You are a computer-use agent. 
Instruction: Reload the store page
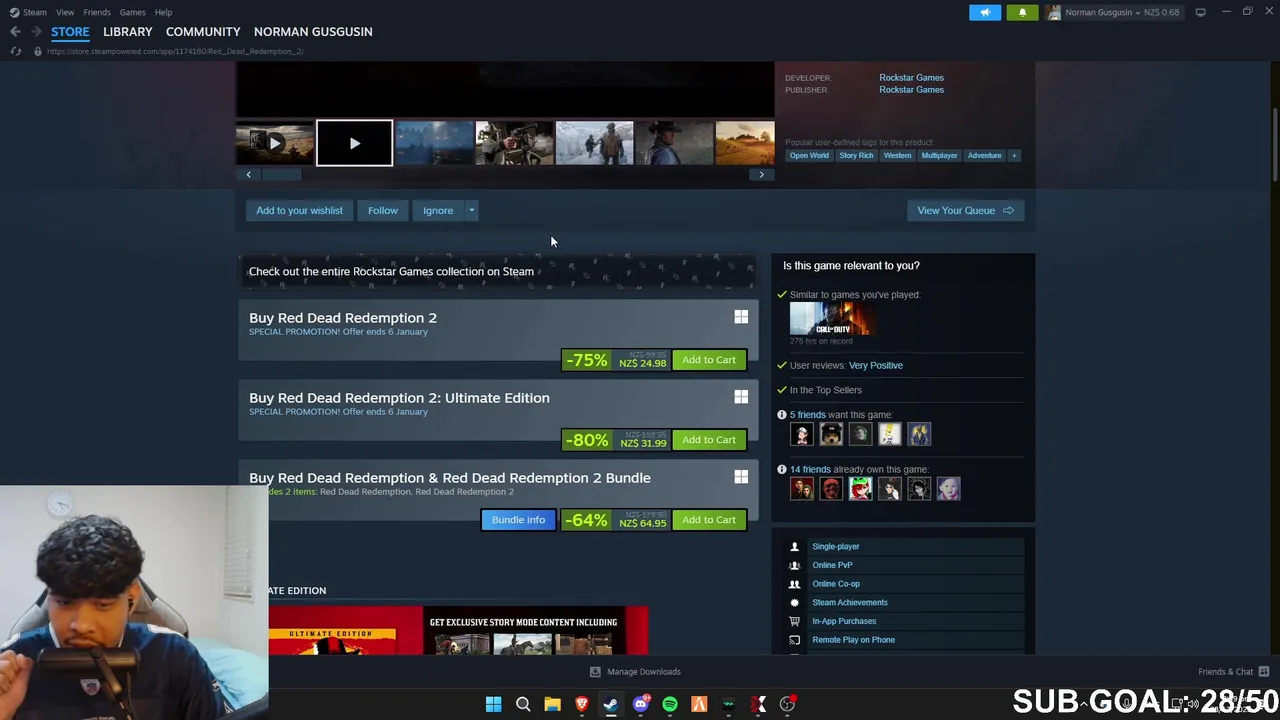[x=15, y=51]
